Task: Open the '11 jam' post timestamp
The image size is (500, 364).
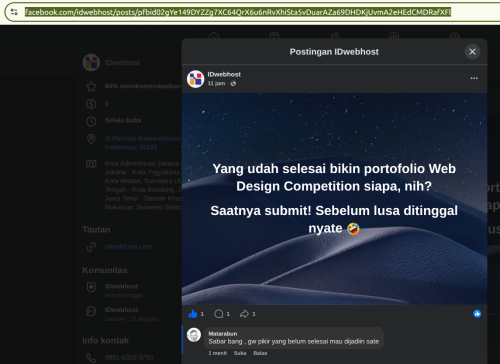Action: click(216, 83)
